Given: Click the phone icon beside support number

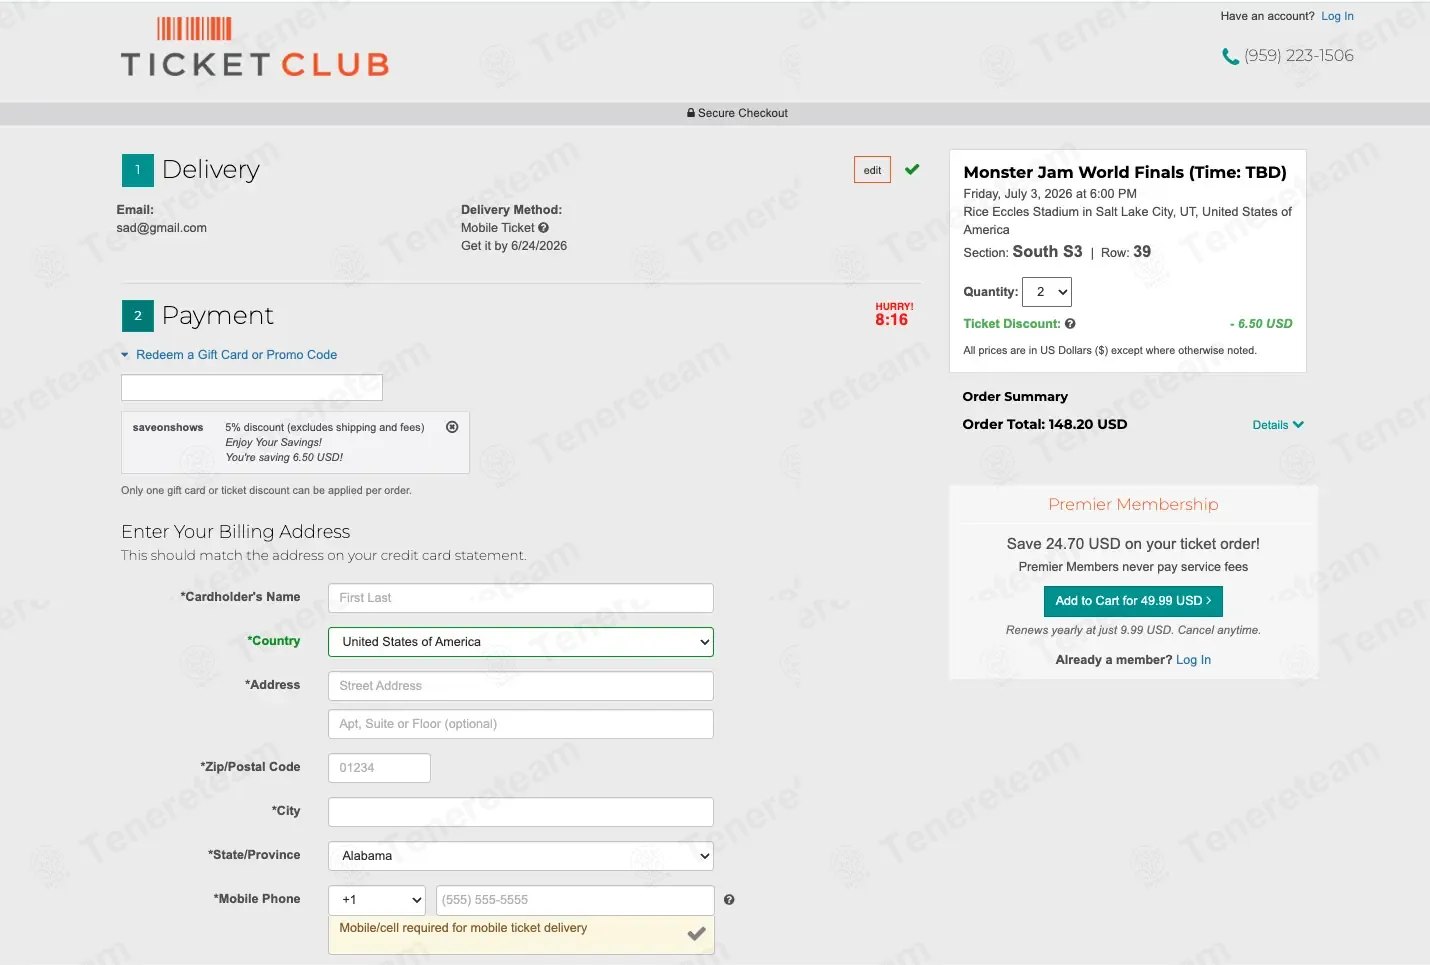Looking at the screenshot, I should 1230,56.
